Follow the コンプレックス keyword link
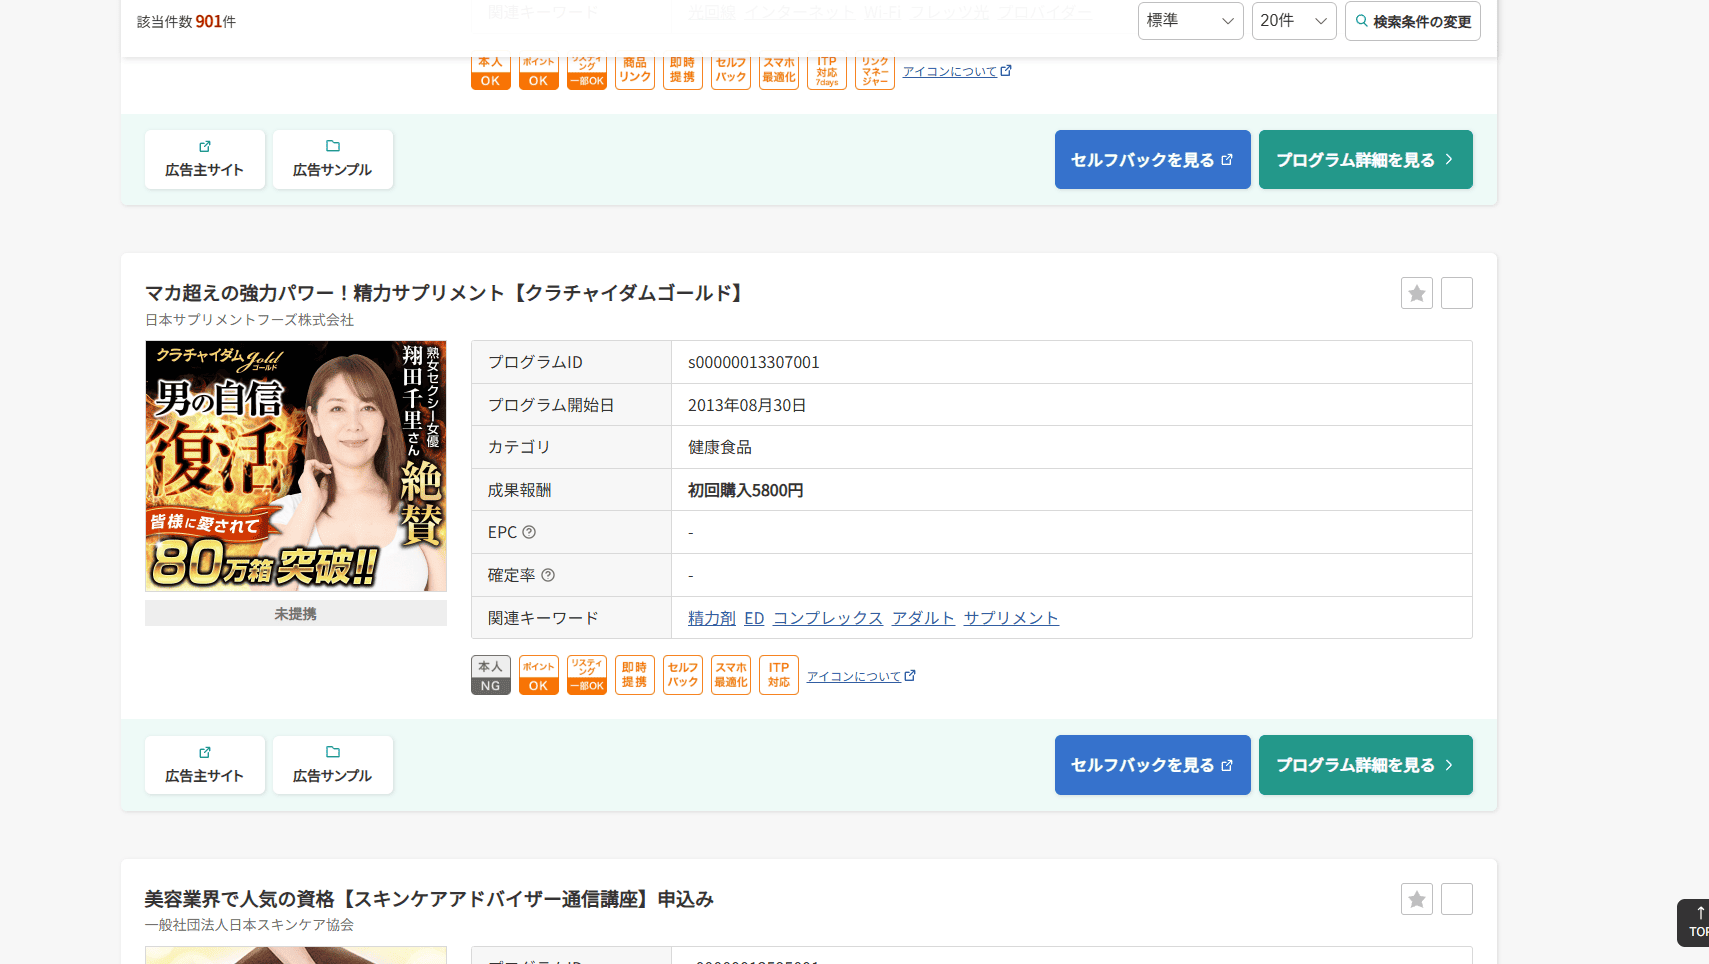The width and height of the screenshot is (1709, 964). (x=828, y=618)
